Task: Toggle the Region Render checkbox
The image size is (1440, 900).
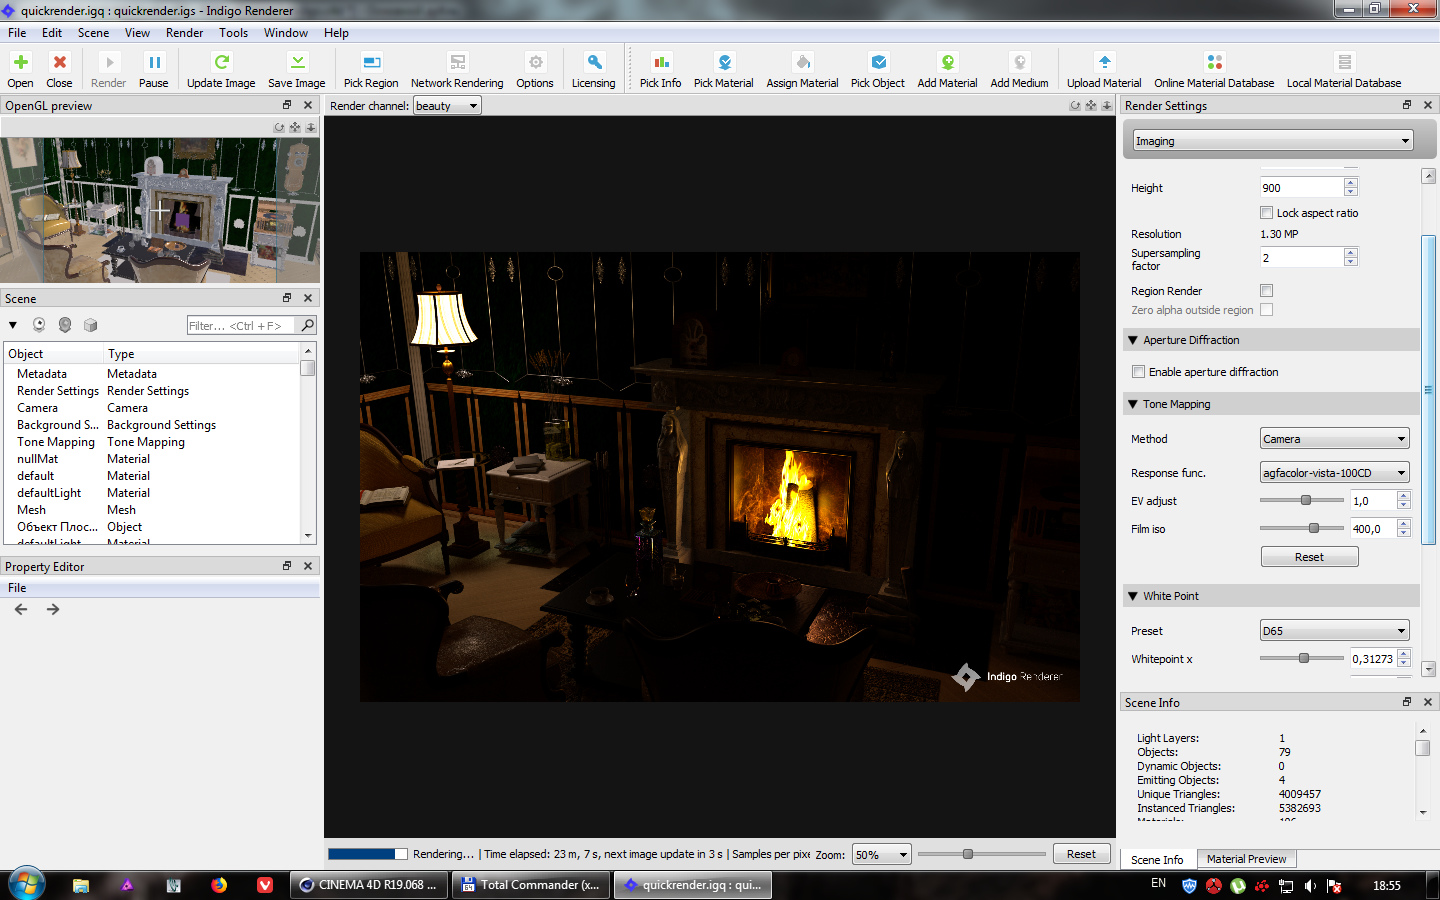Action: click(1267, 291)
